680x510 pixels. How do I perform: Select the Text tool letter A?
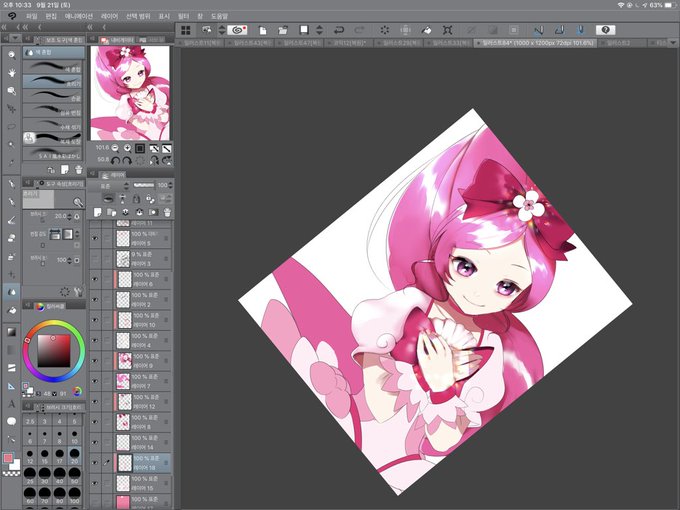(12, 404)
